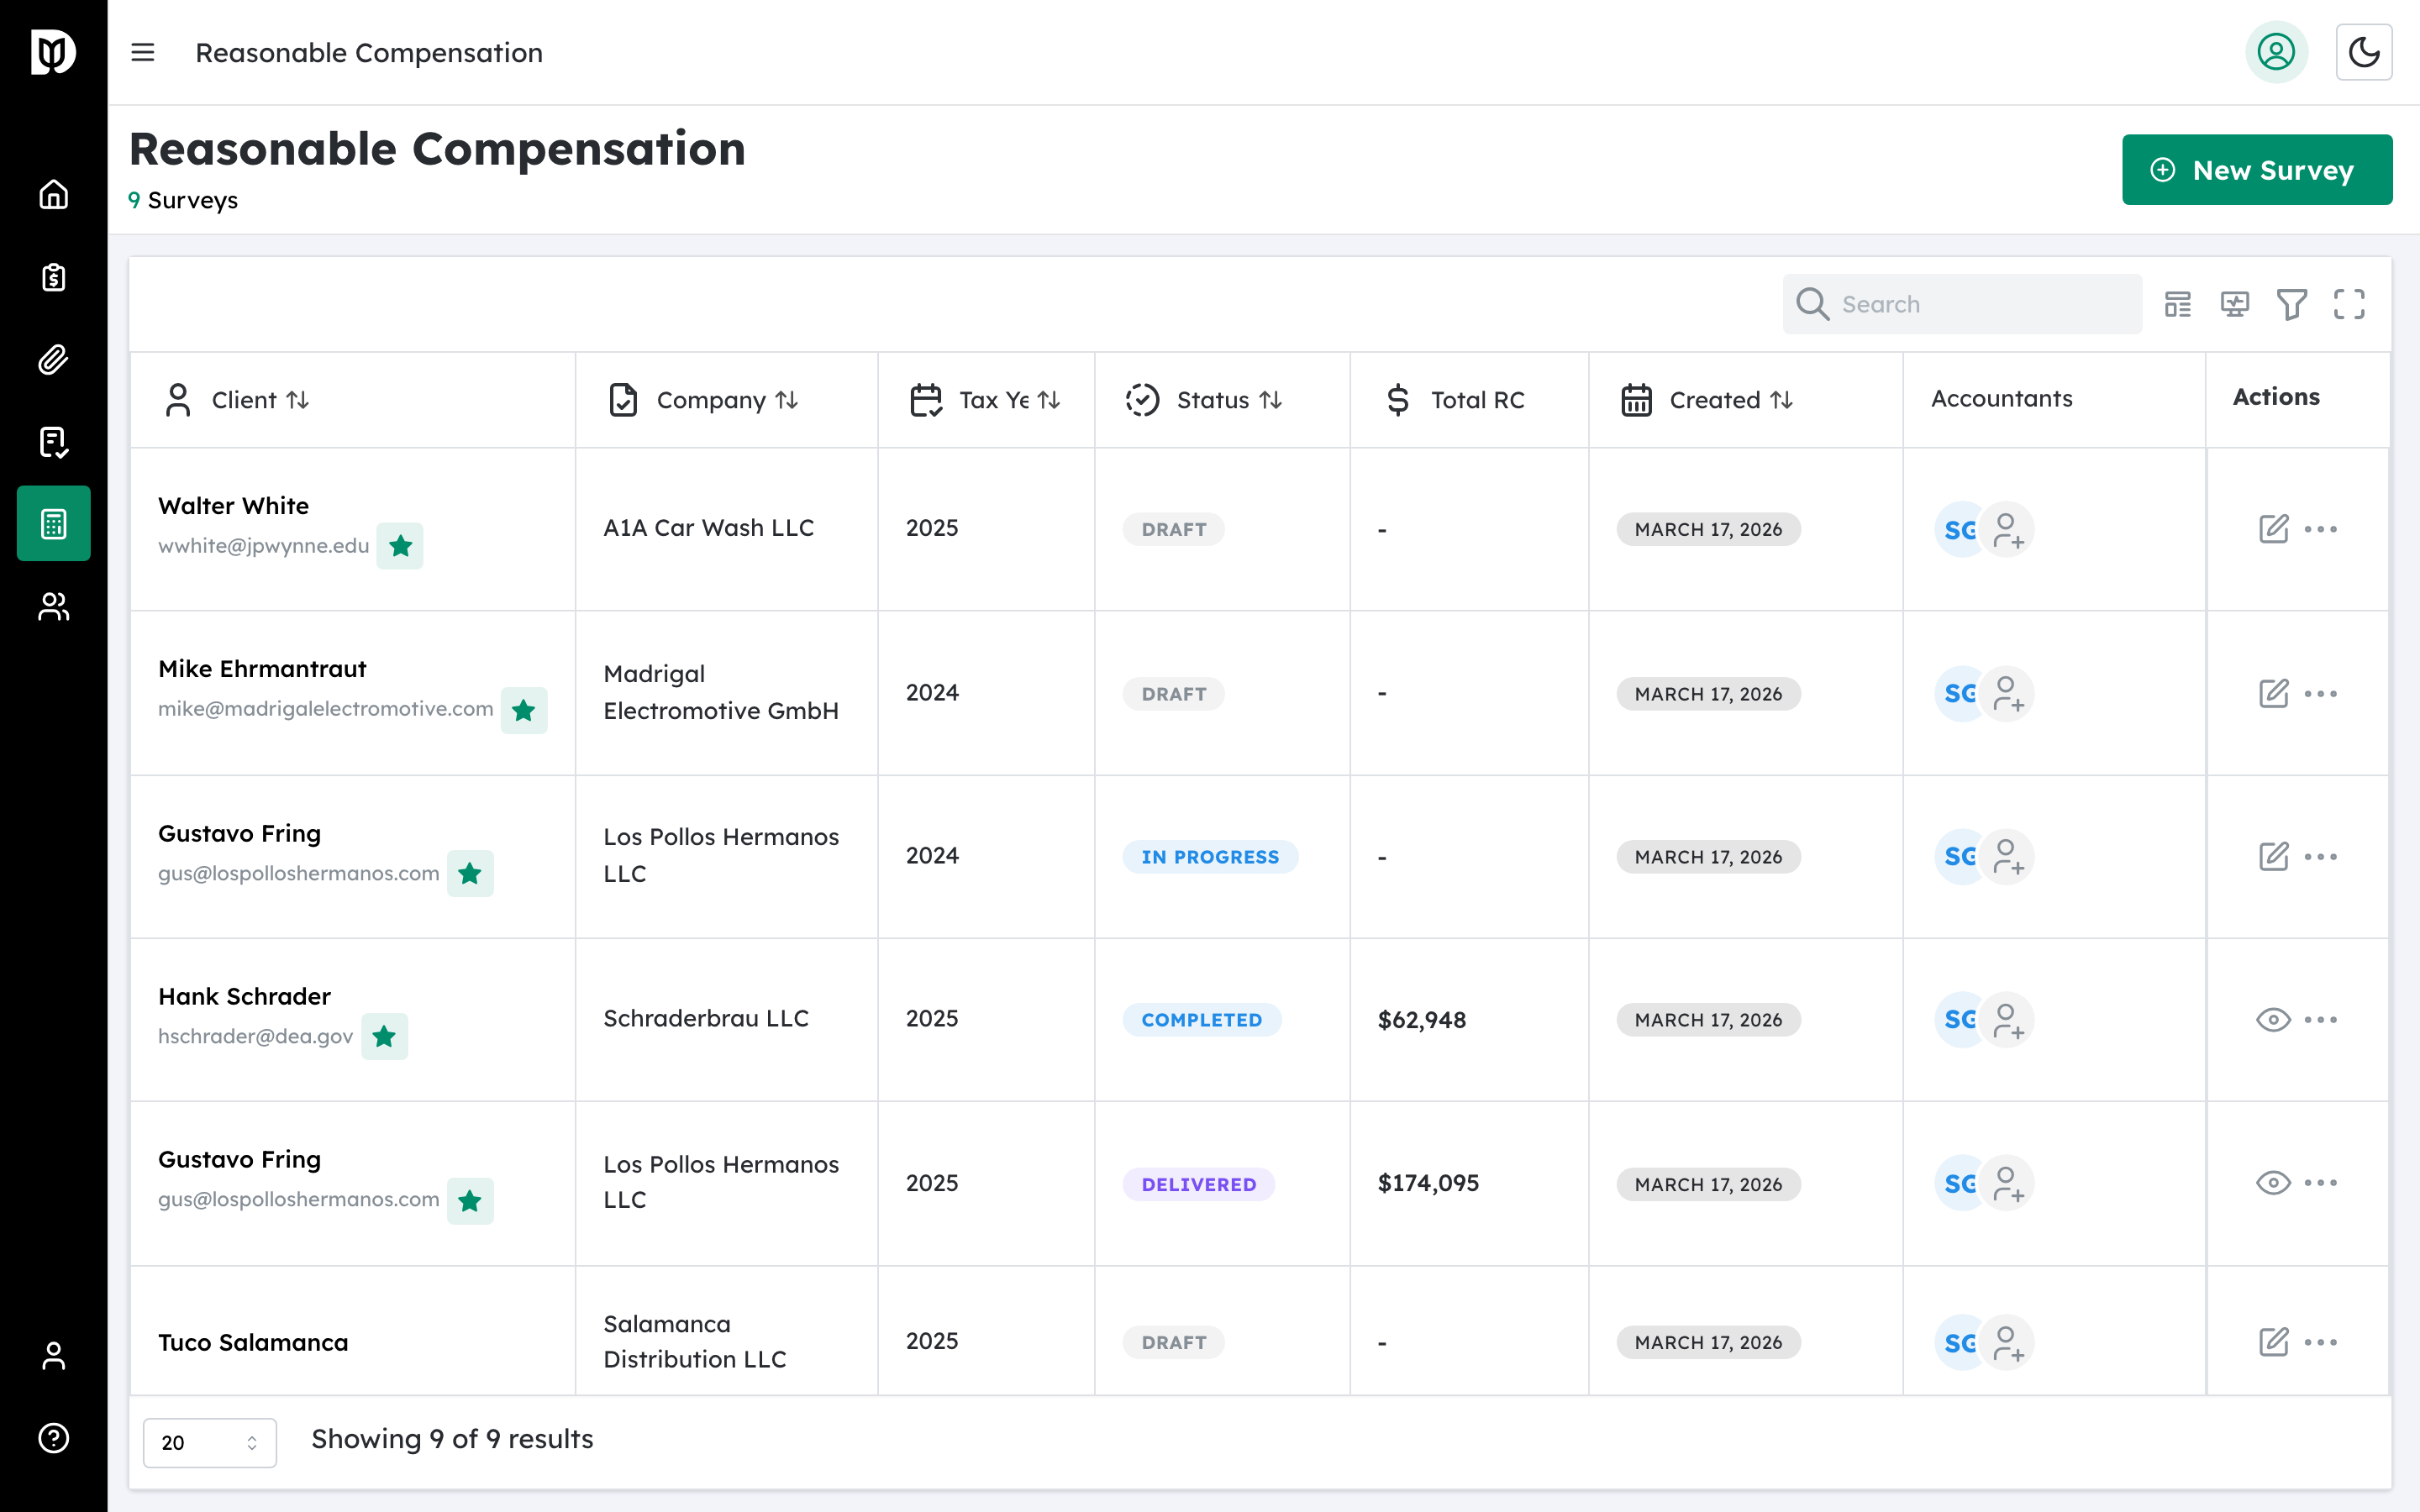Screen dimensions: 2420x1512
Task: Enter fullscreen using the expand icon
Action: [2350, 303]
